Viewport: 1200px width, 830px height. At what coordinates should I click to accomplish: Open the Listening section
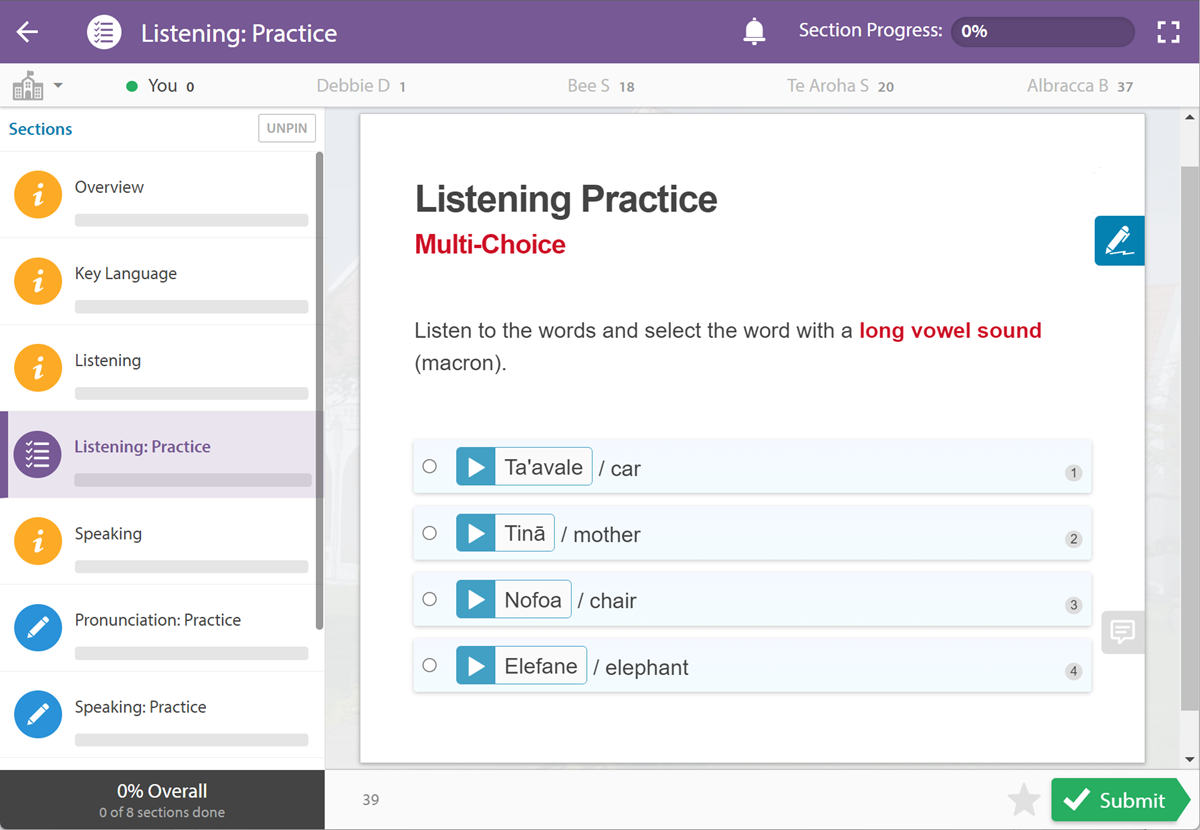pyautogui.click(x=162, y=368)
